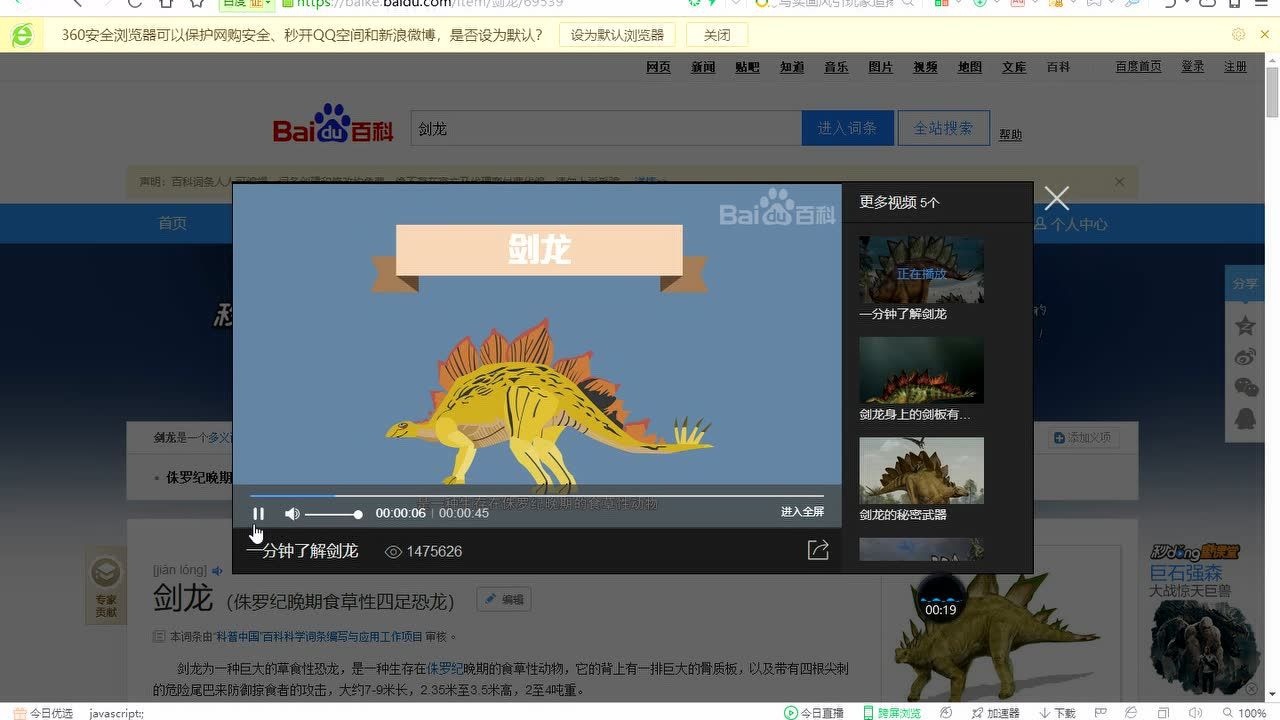The image size is (1280, 720).
Task: Open 今日直播 from the taskbar
Action: [813, 712]
